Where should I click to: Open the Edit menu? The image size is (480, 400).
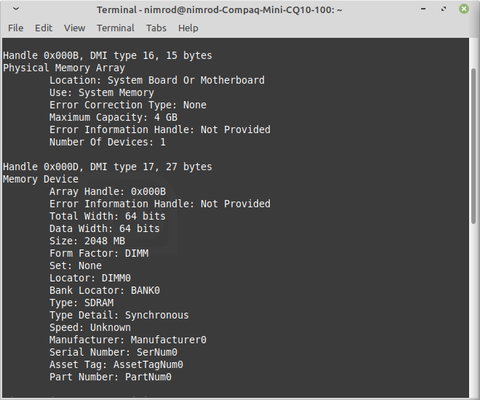tap(44, 28)
